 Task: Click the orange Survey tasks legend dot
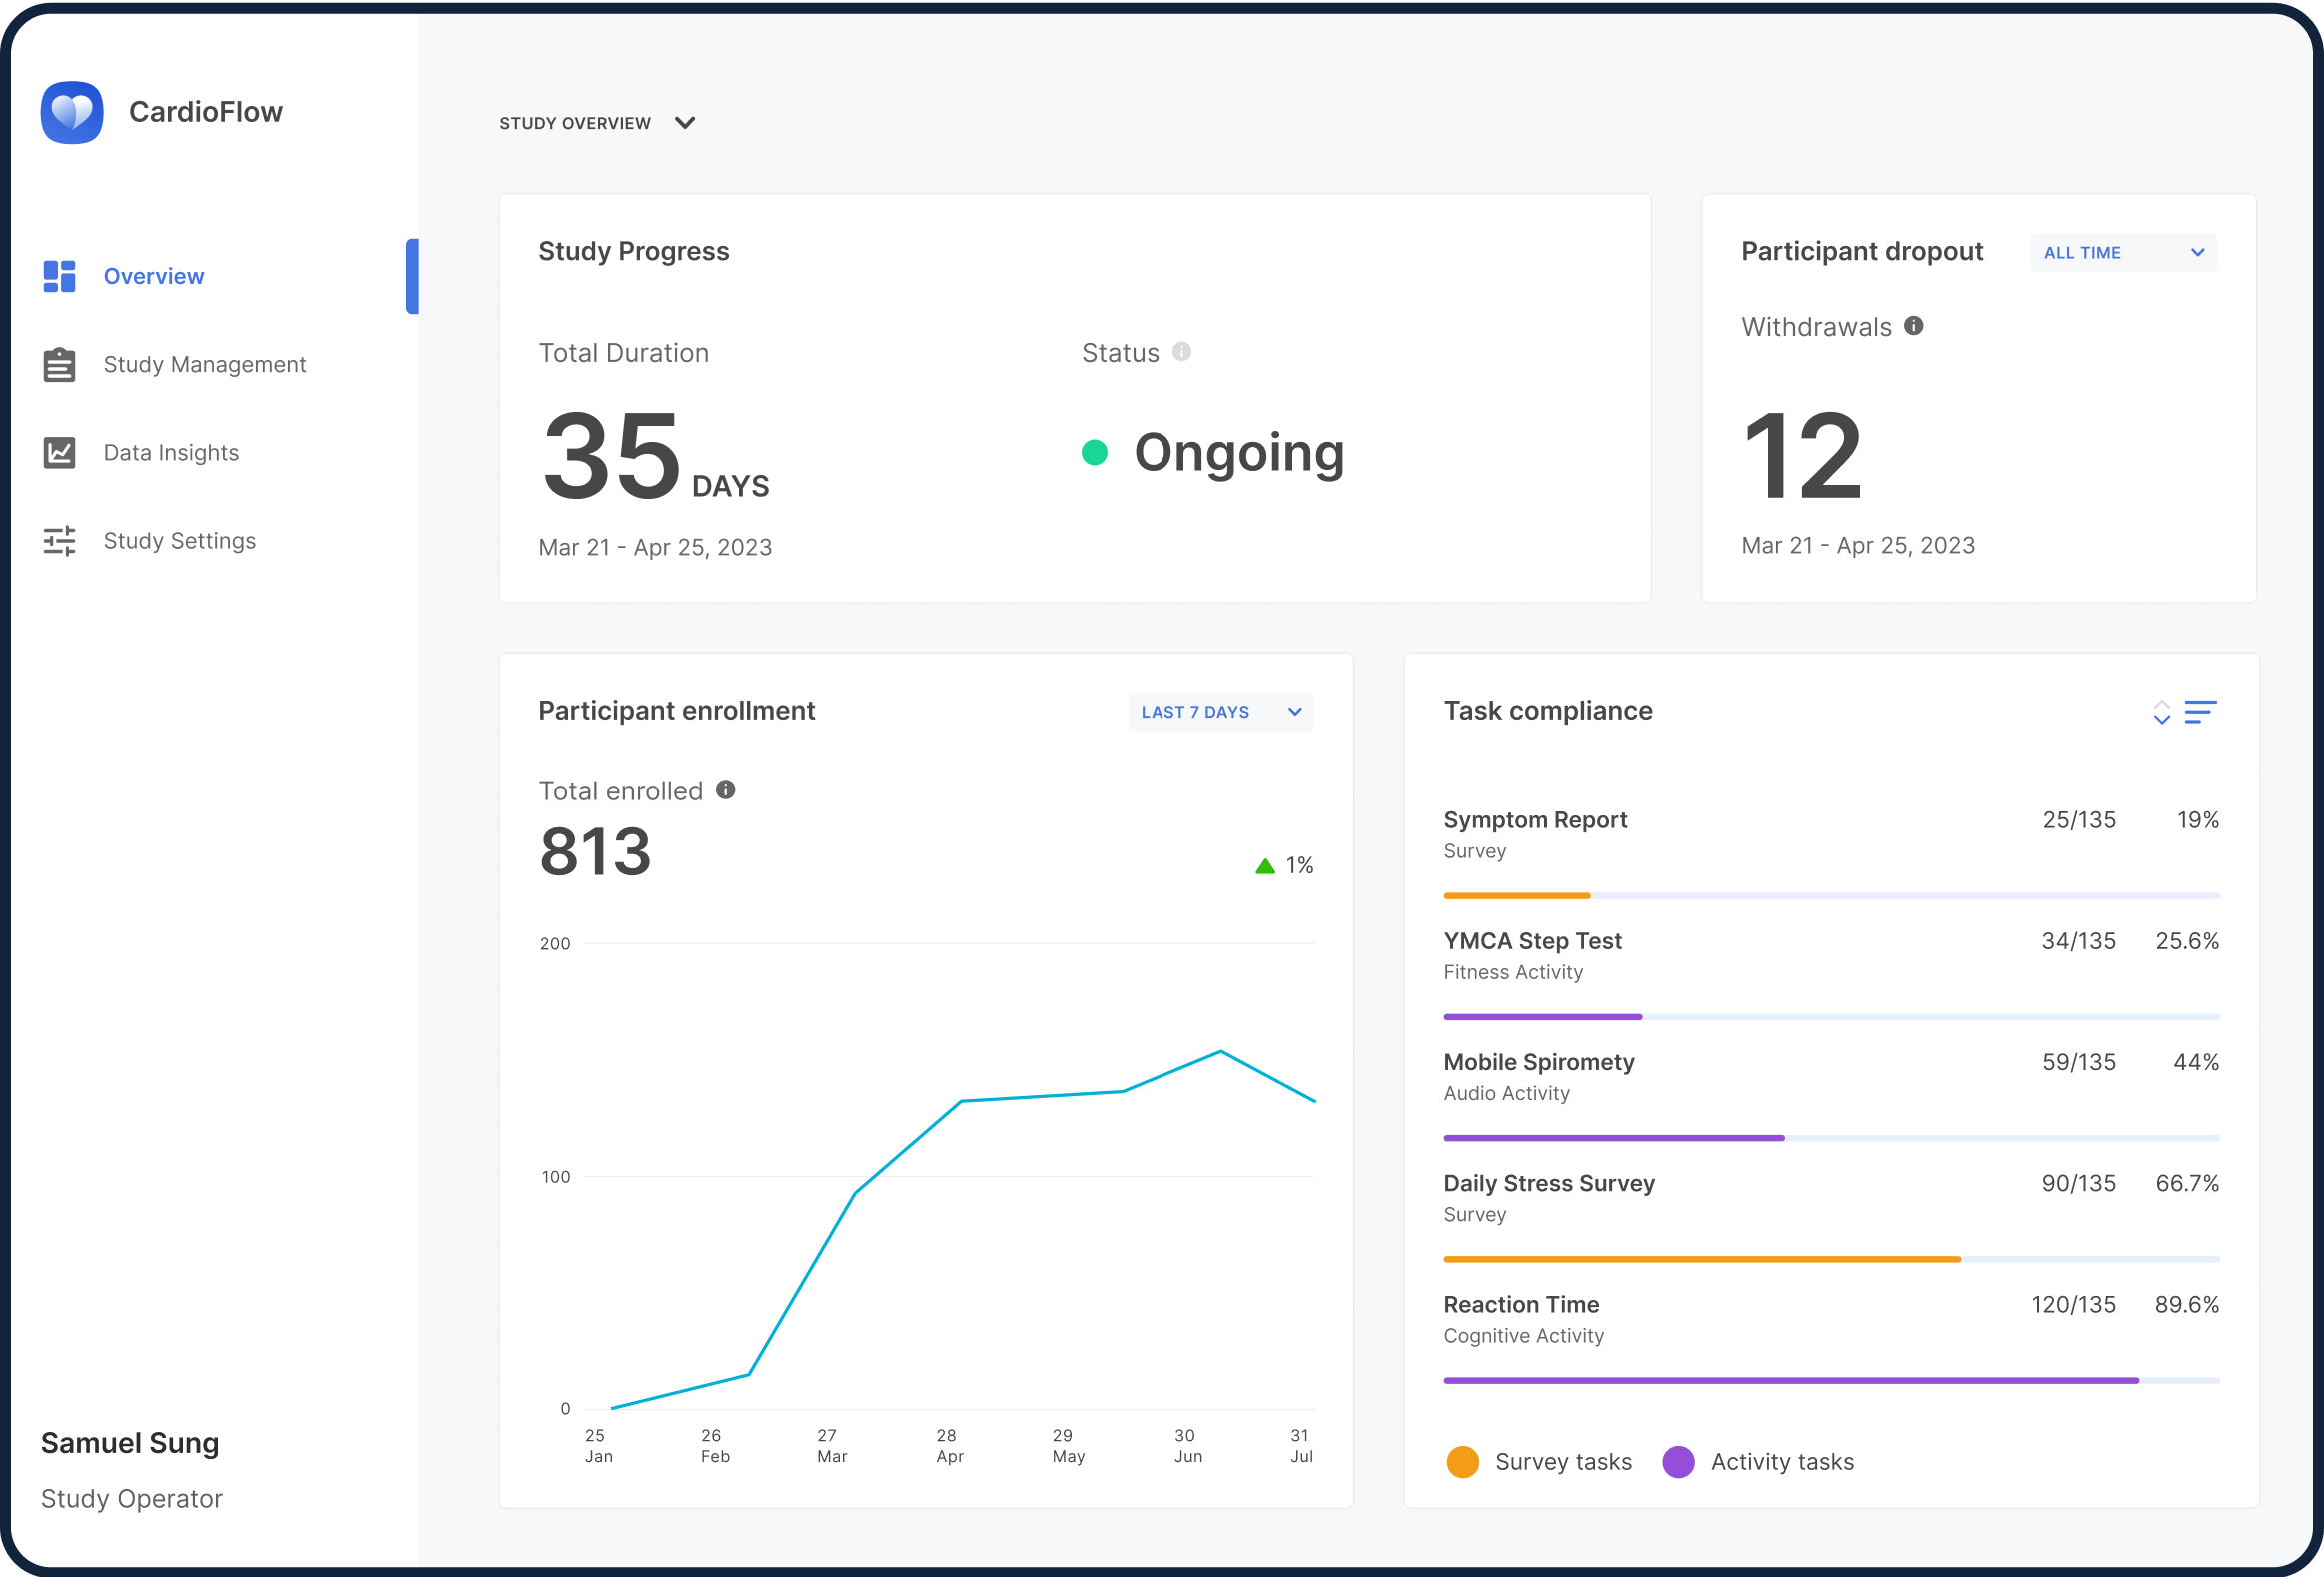(x=1463, y=1462)
